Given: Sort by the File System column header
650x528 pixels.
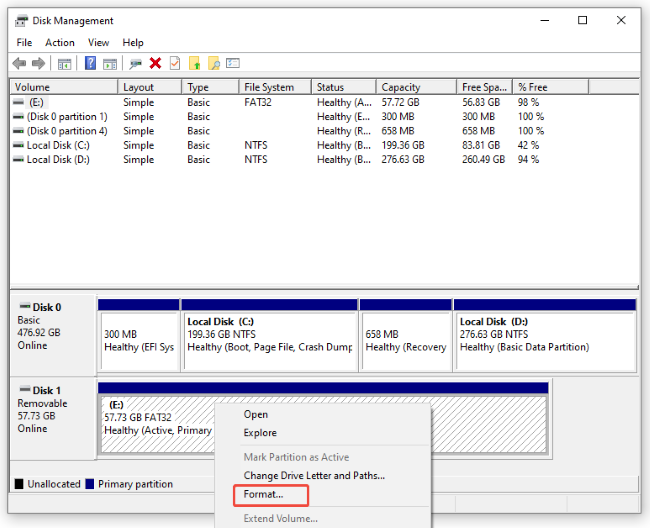Looking at the screenshot, I should point(275,87).
